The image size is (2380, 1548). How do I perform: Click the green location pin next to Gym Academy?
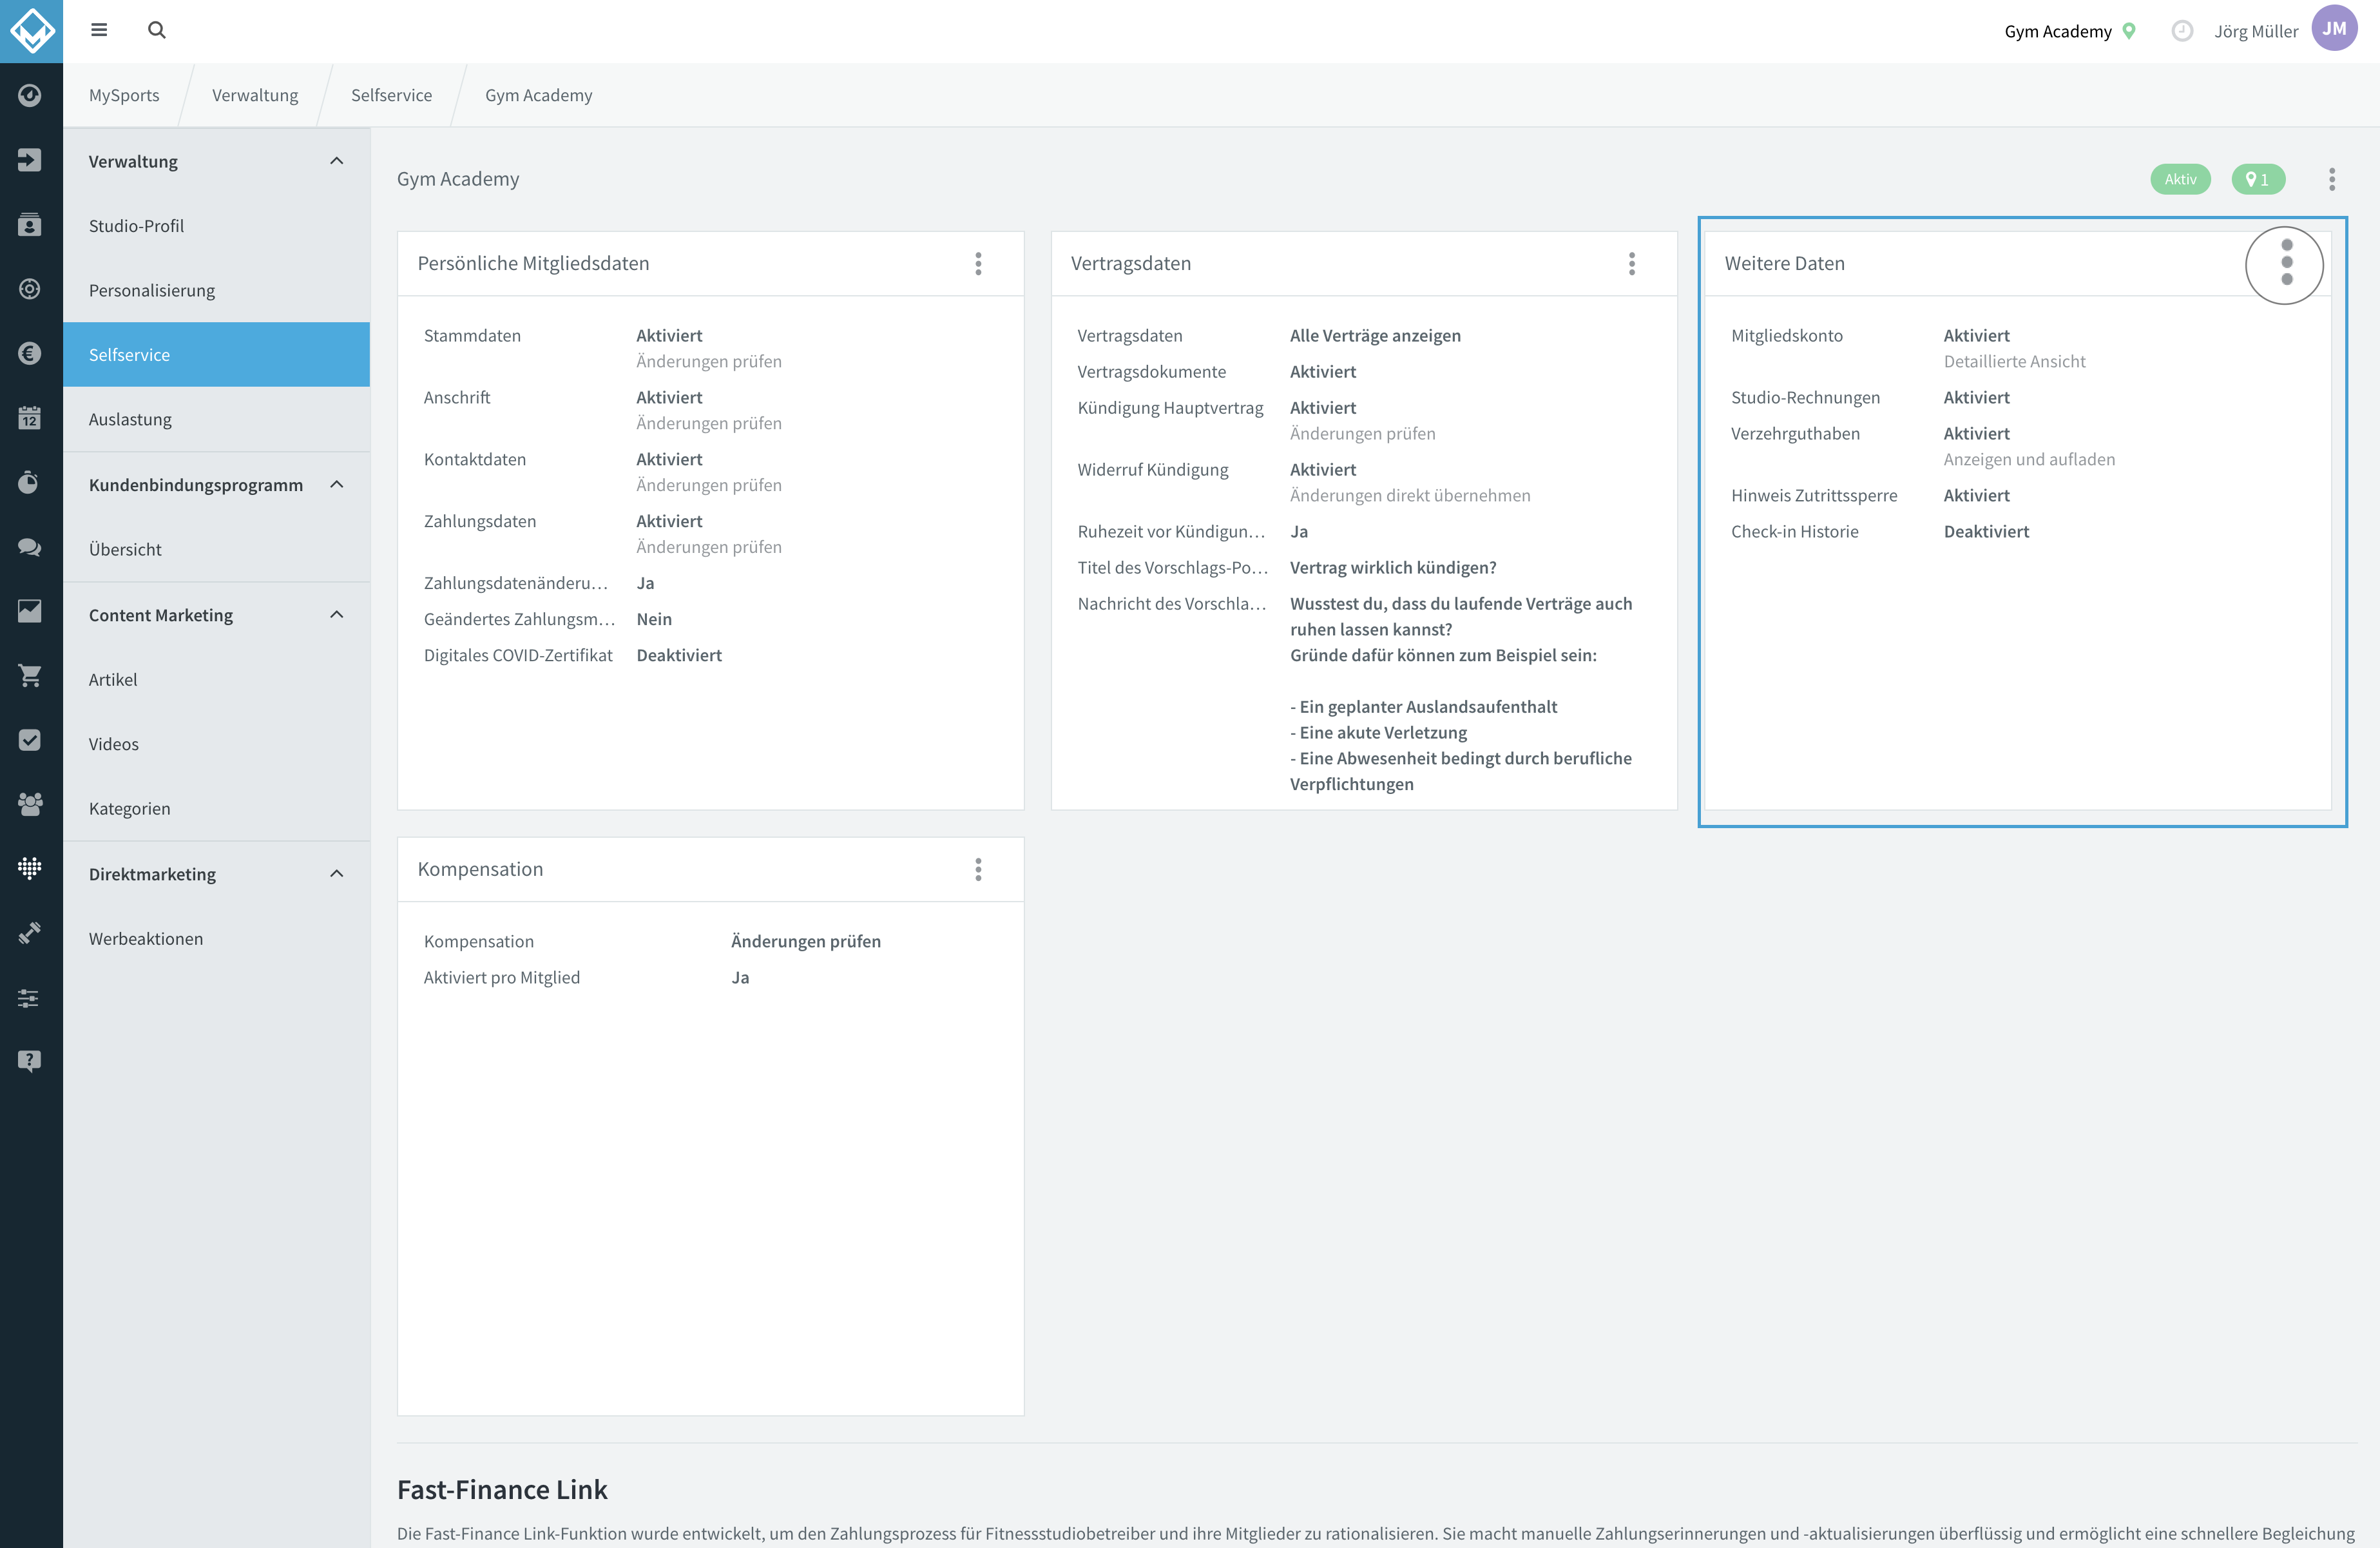pyautogui.click(x=2129, y=31)
